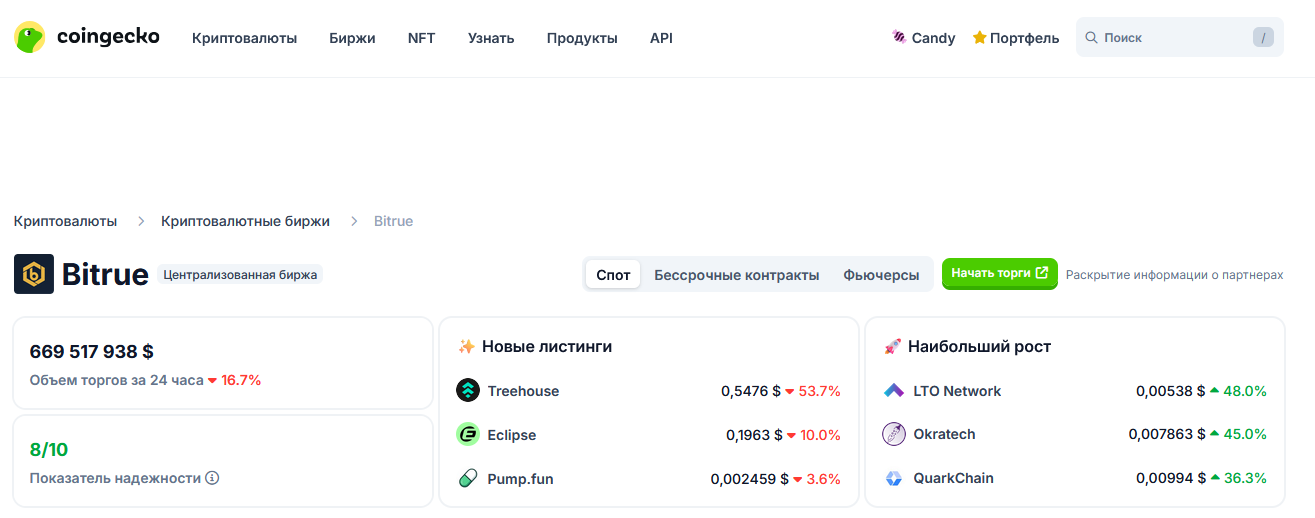Click the Treehouse price 0,5476 $
Screen dimensions: 1315x518
(751, 391)
